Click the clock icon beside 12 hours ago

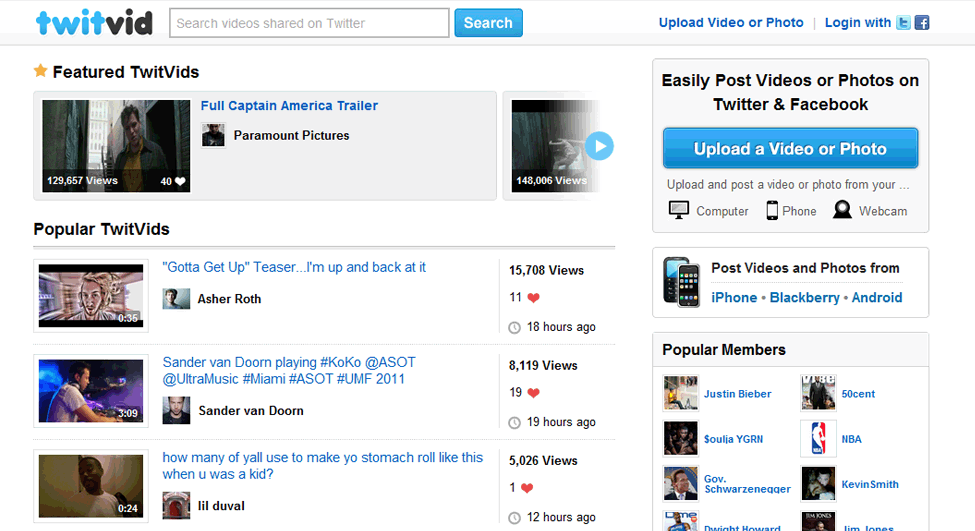(514, 518)
